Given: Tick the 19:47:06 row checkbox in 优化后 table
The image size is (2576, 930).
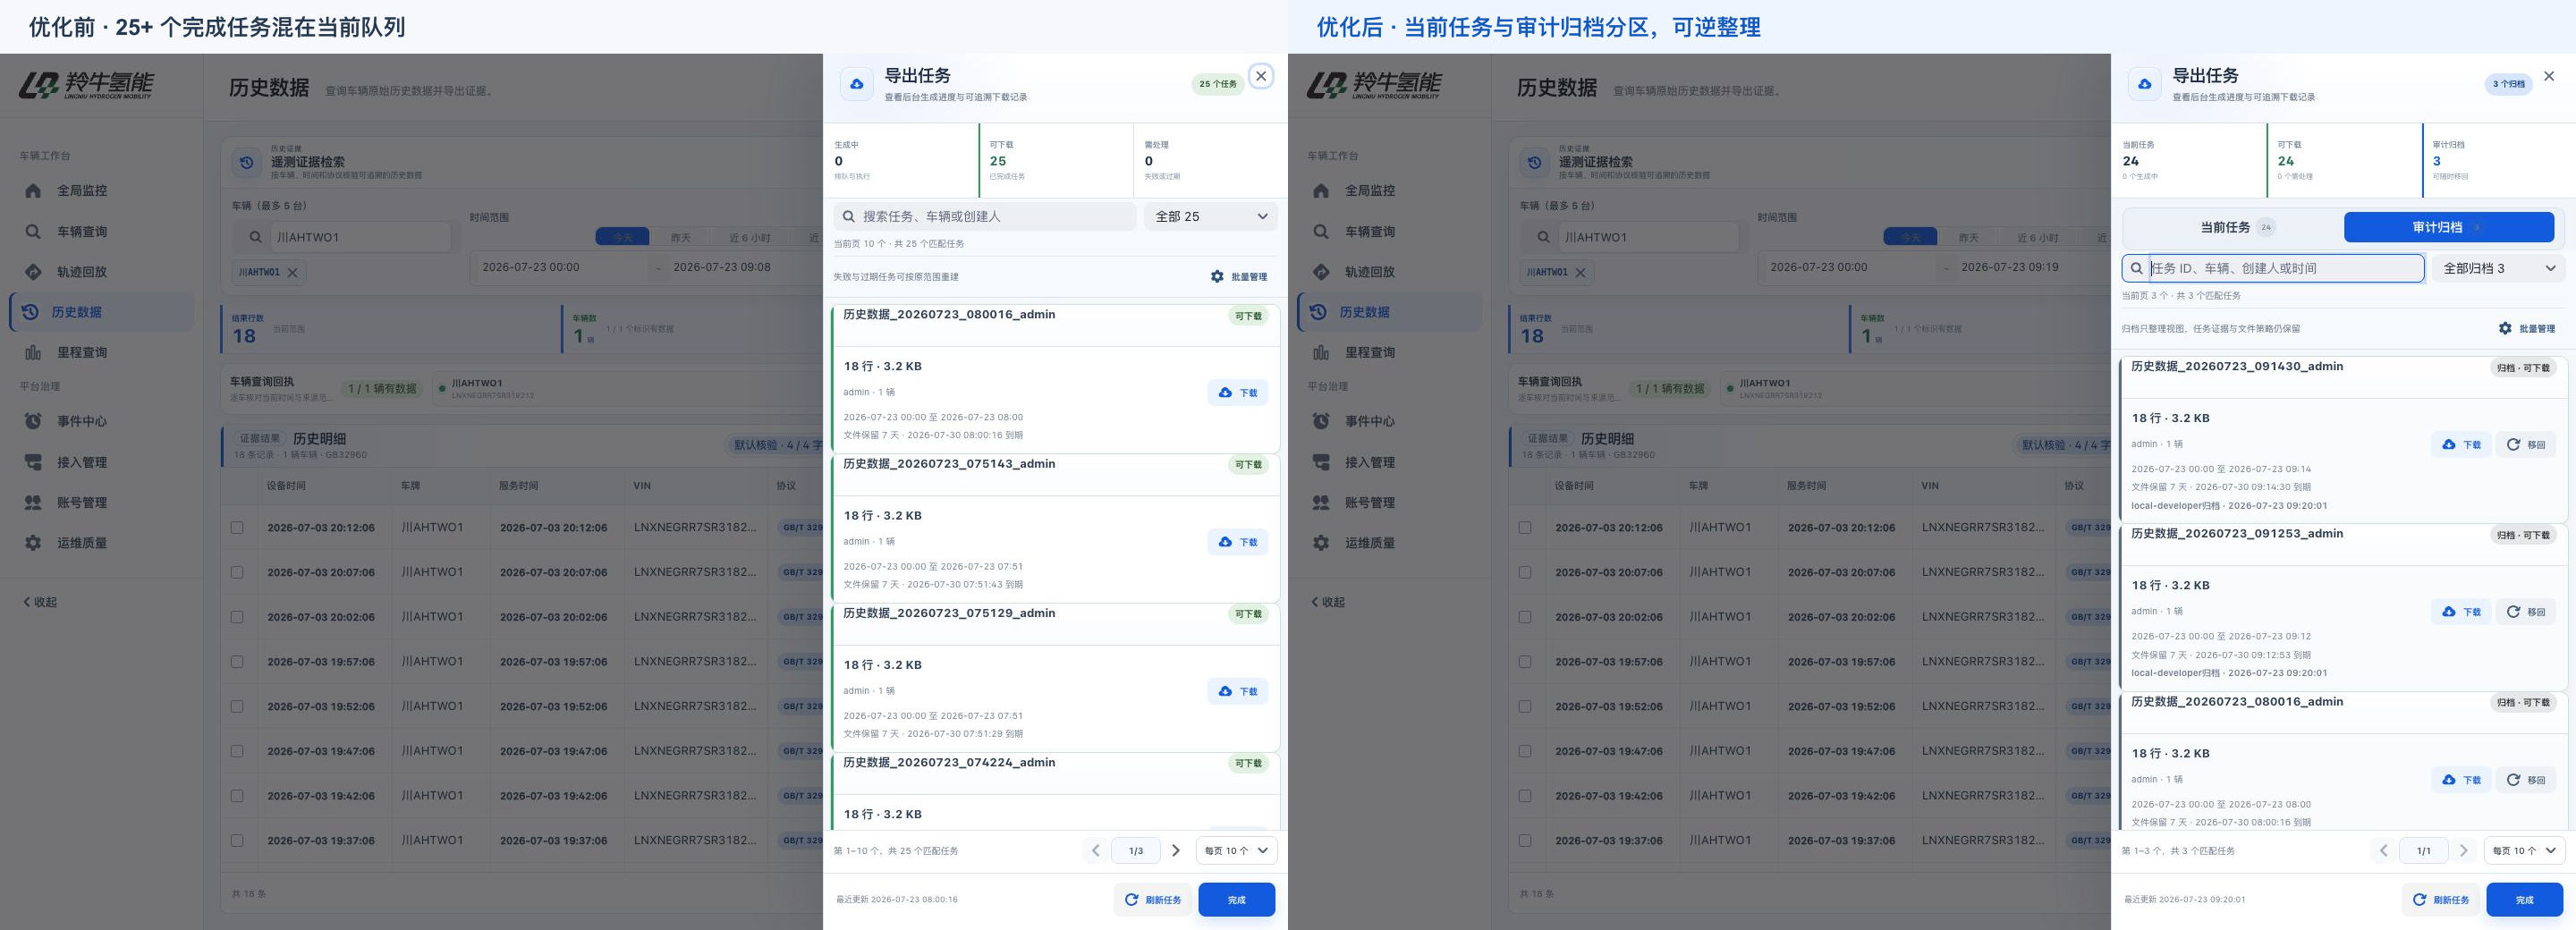Looking at the screenshot, I should 1525,751.
